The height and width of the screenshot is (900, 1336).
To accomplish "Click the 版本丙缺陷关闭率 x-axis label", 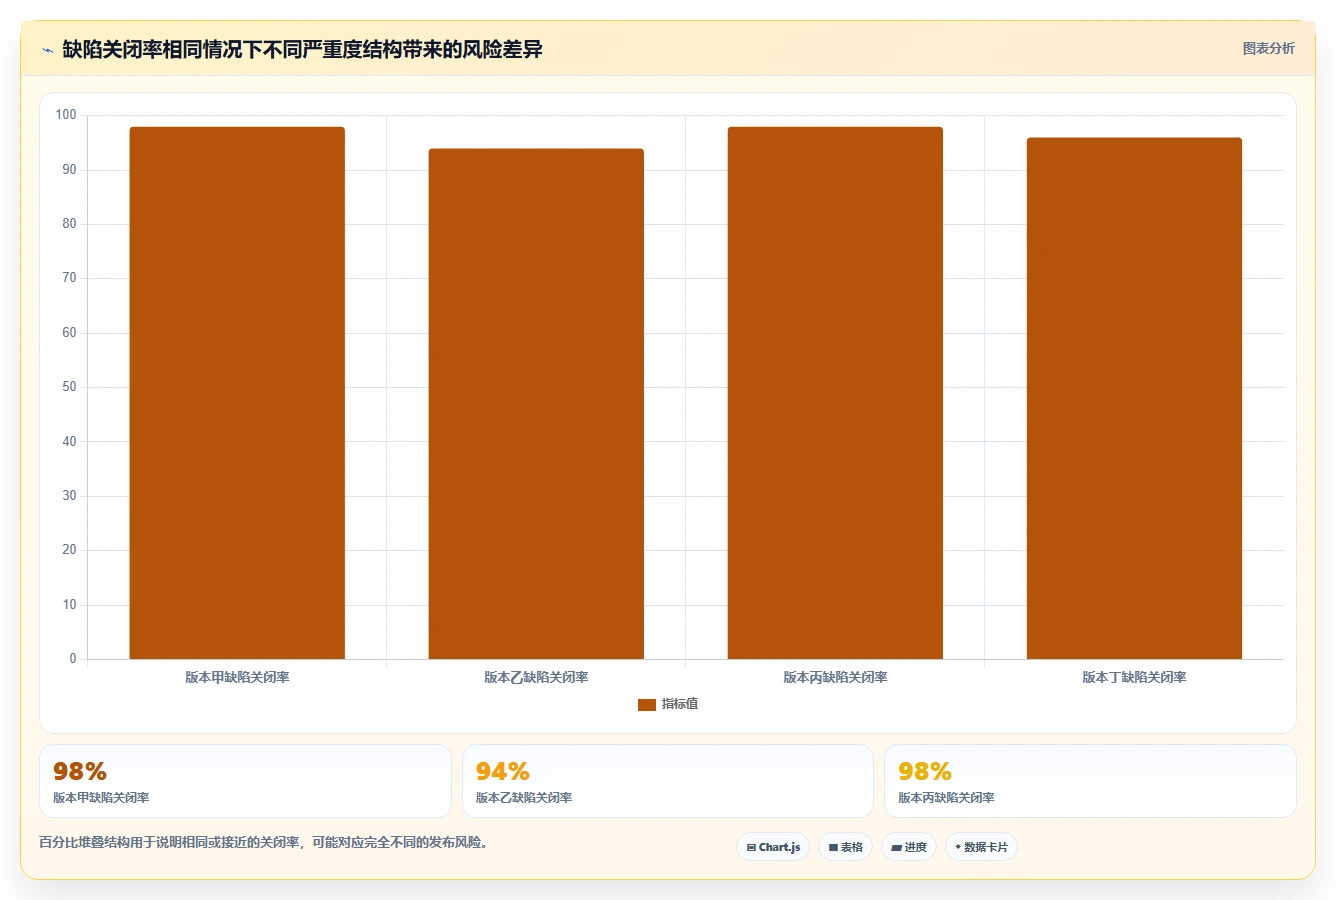I will 835,677.
